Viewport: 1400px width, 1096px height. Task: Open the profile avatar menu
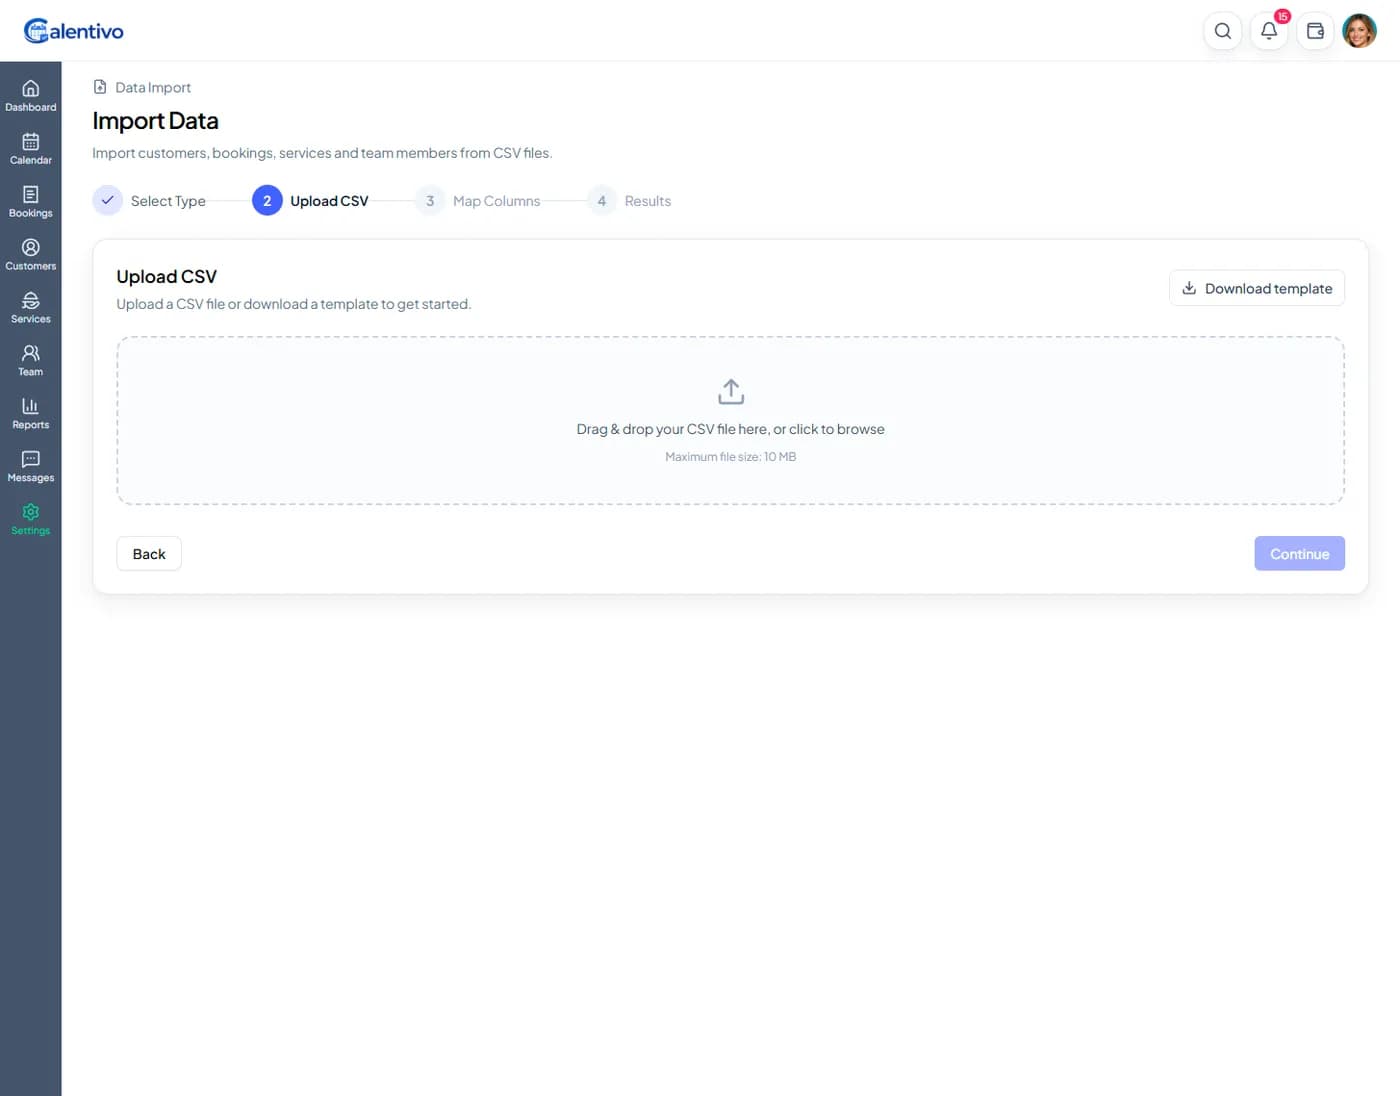[x=1359, y=30]
